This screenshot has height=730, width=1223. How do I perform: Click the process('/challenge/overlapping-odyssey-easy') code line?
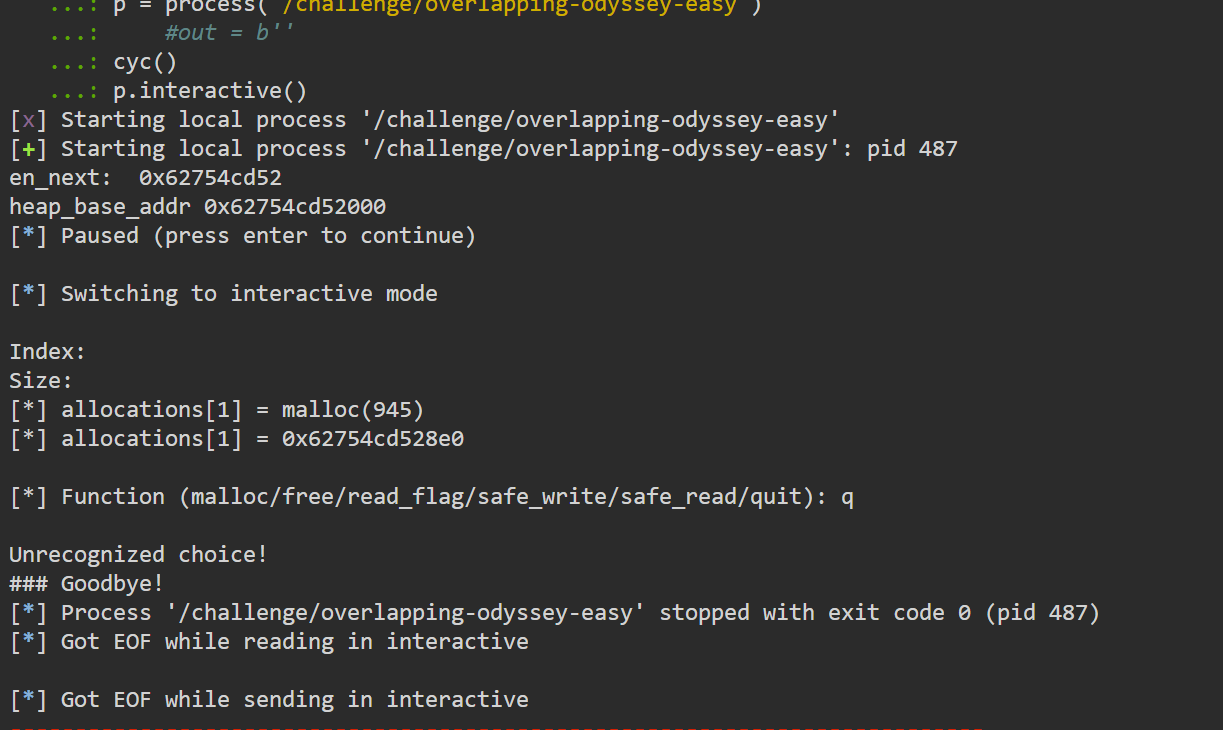tap(437, 7)
